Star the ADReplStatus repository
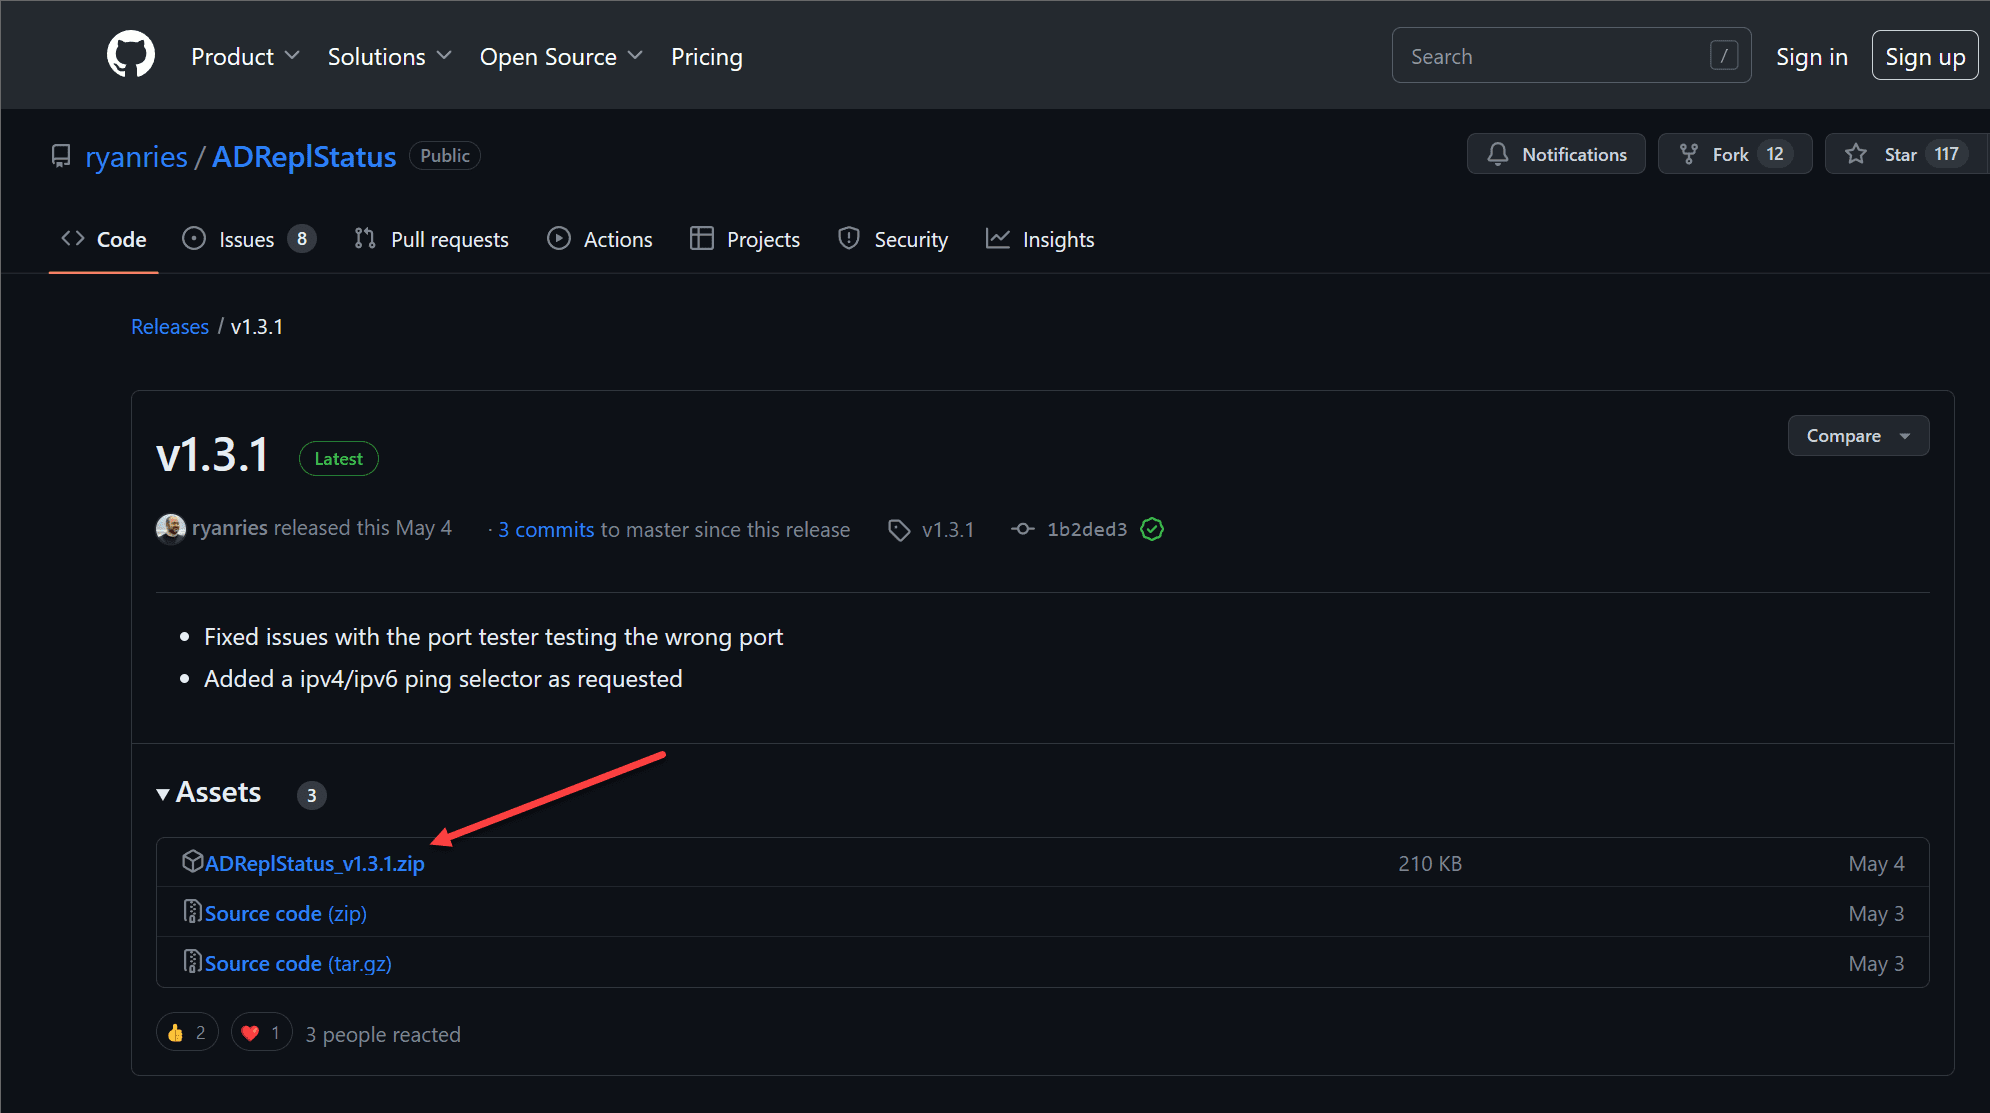 point(1900,154)
